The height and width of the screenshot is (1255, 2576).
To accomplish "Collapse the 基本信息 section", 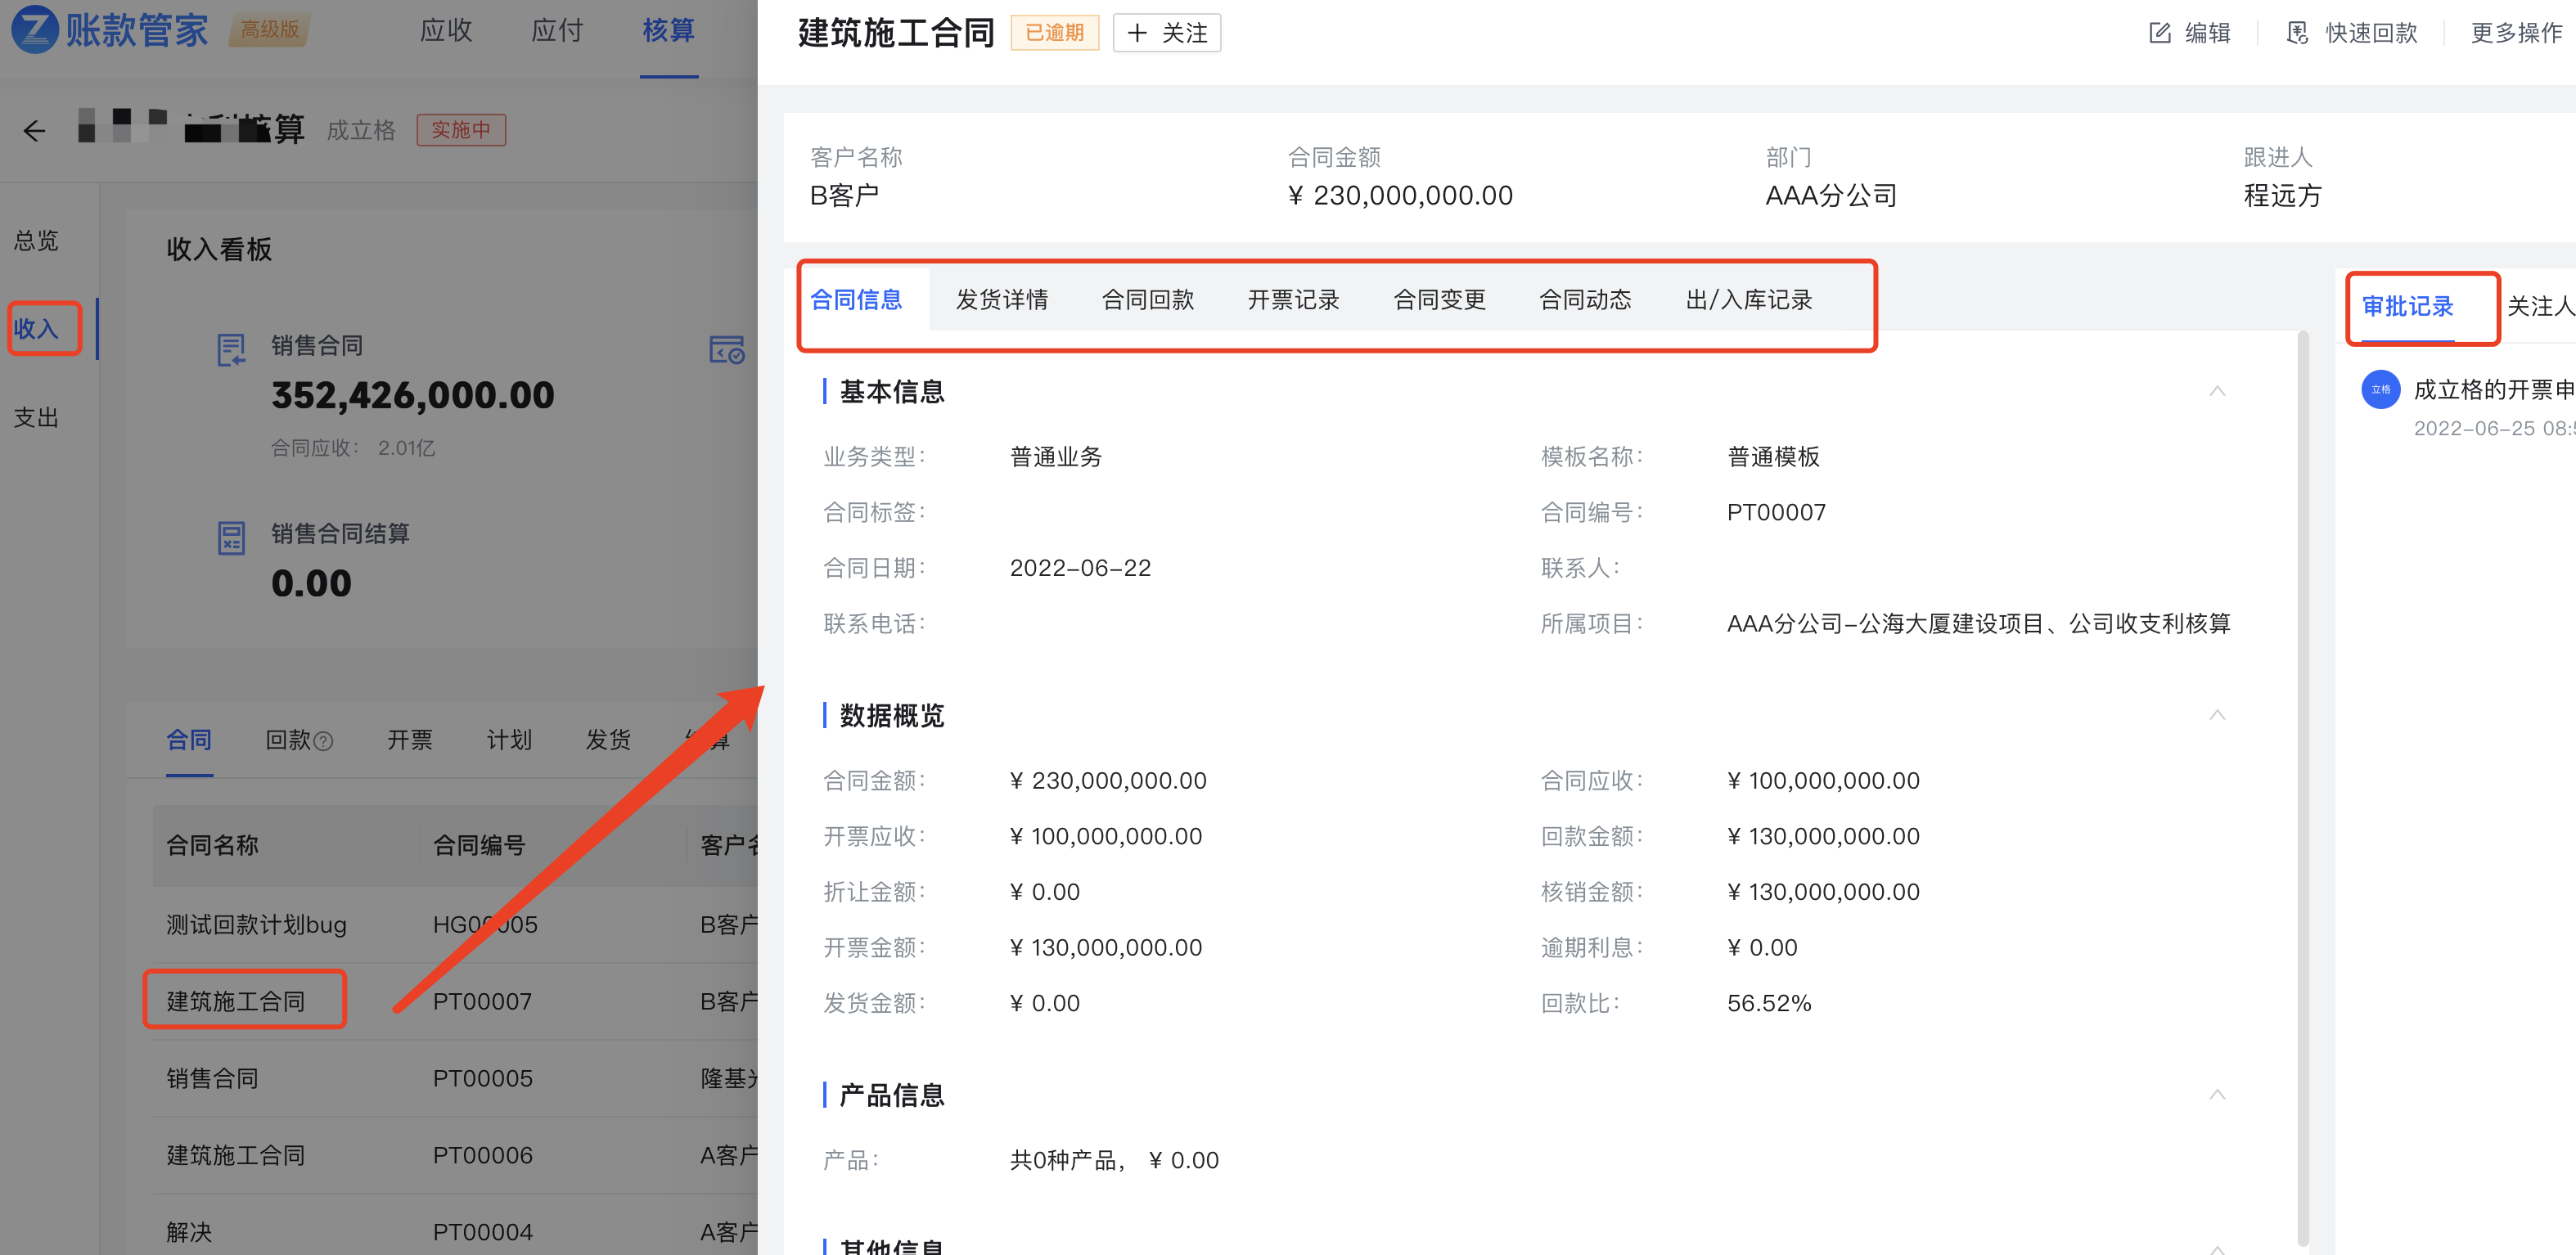I will tap(2217, 391).
